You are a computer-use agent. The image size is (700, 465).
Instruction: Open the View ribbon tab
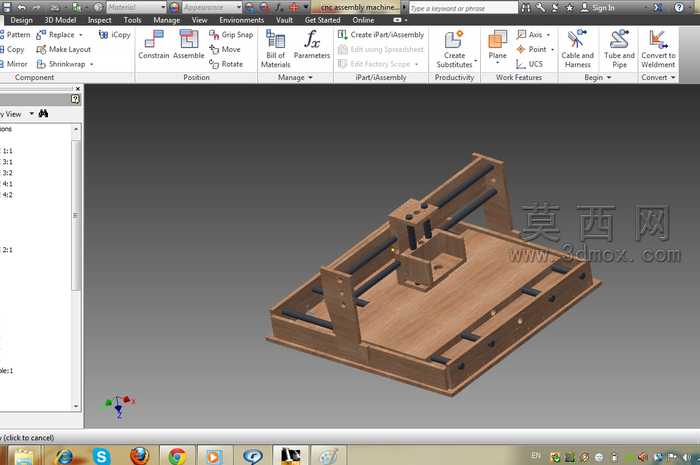(200, 20)
